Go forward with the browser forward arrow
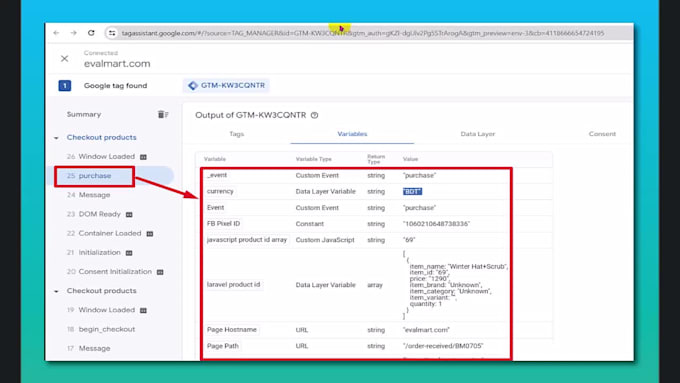 click(73, 33)
